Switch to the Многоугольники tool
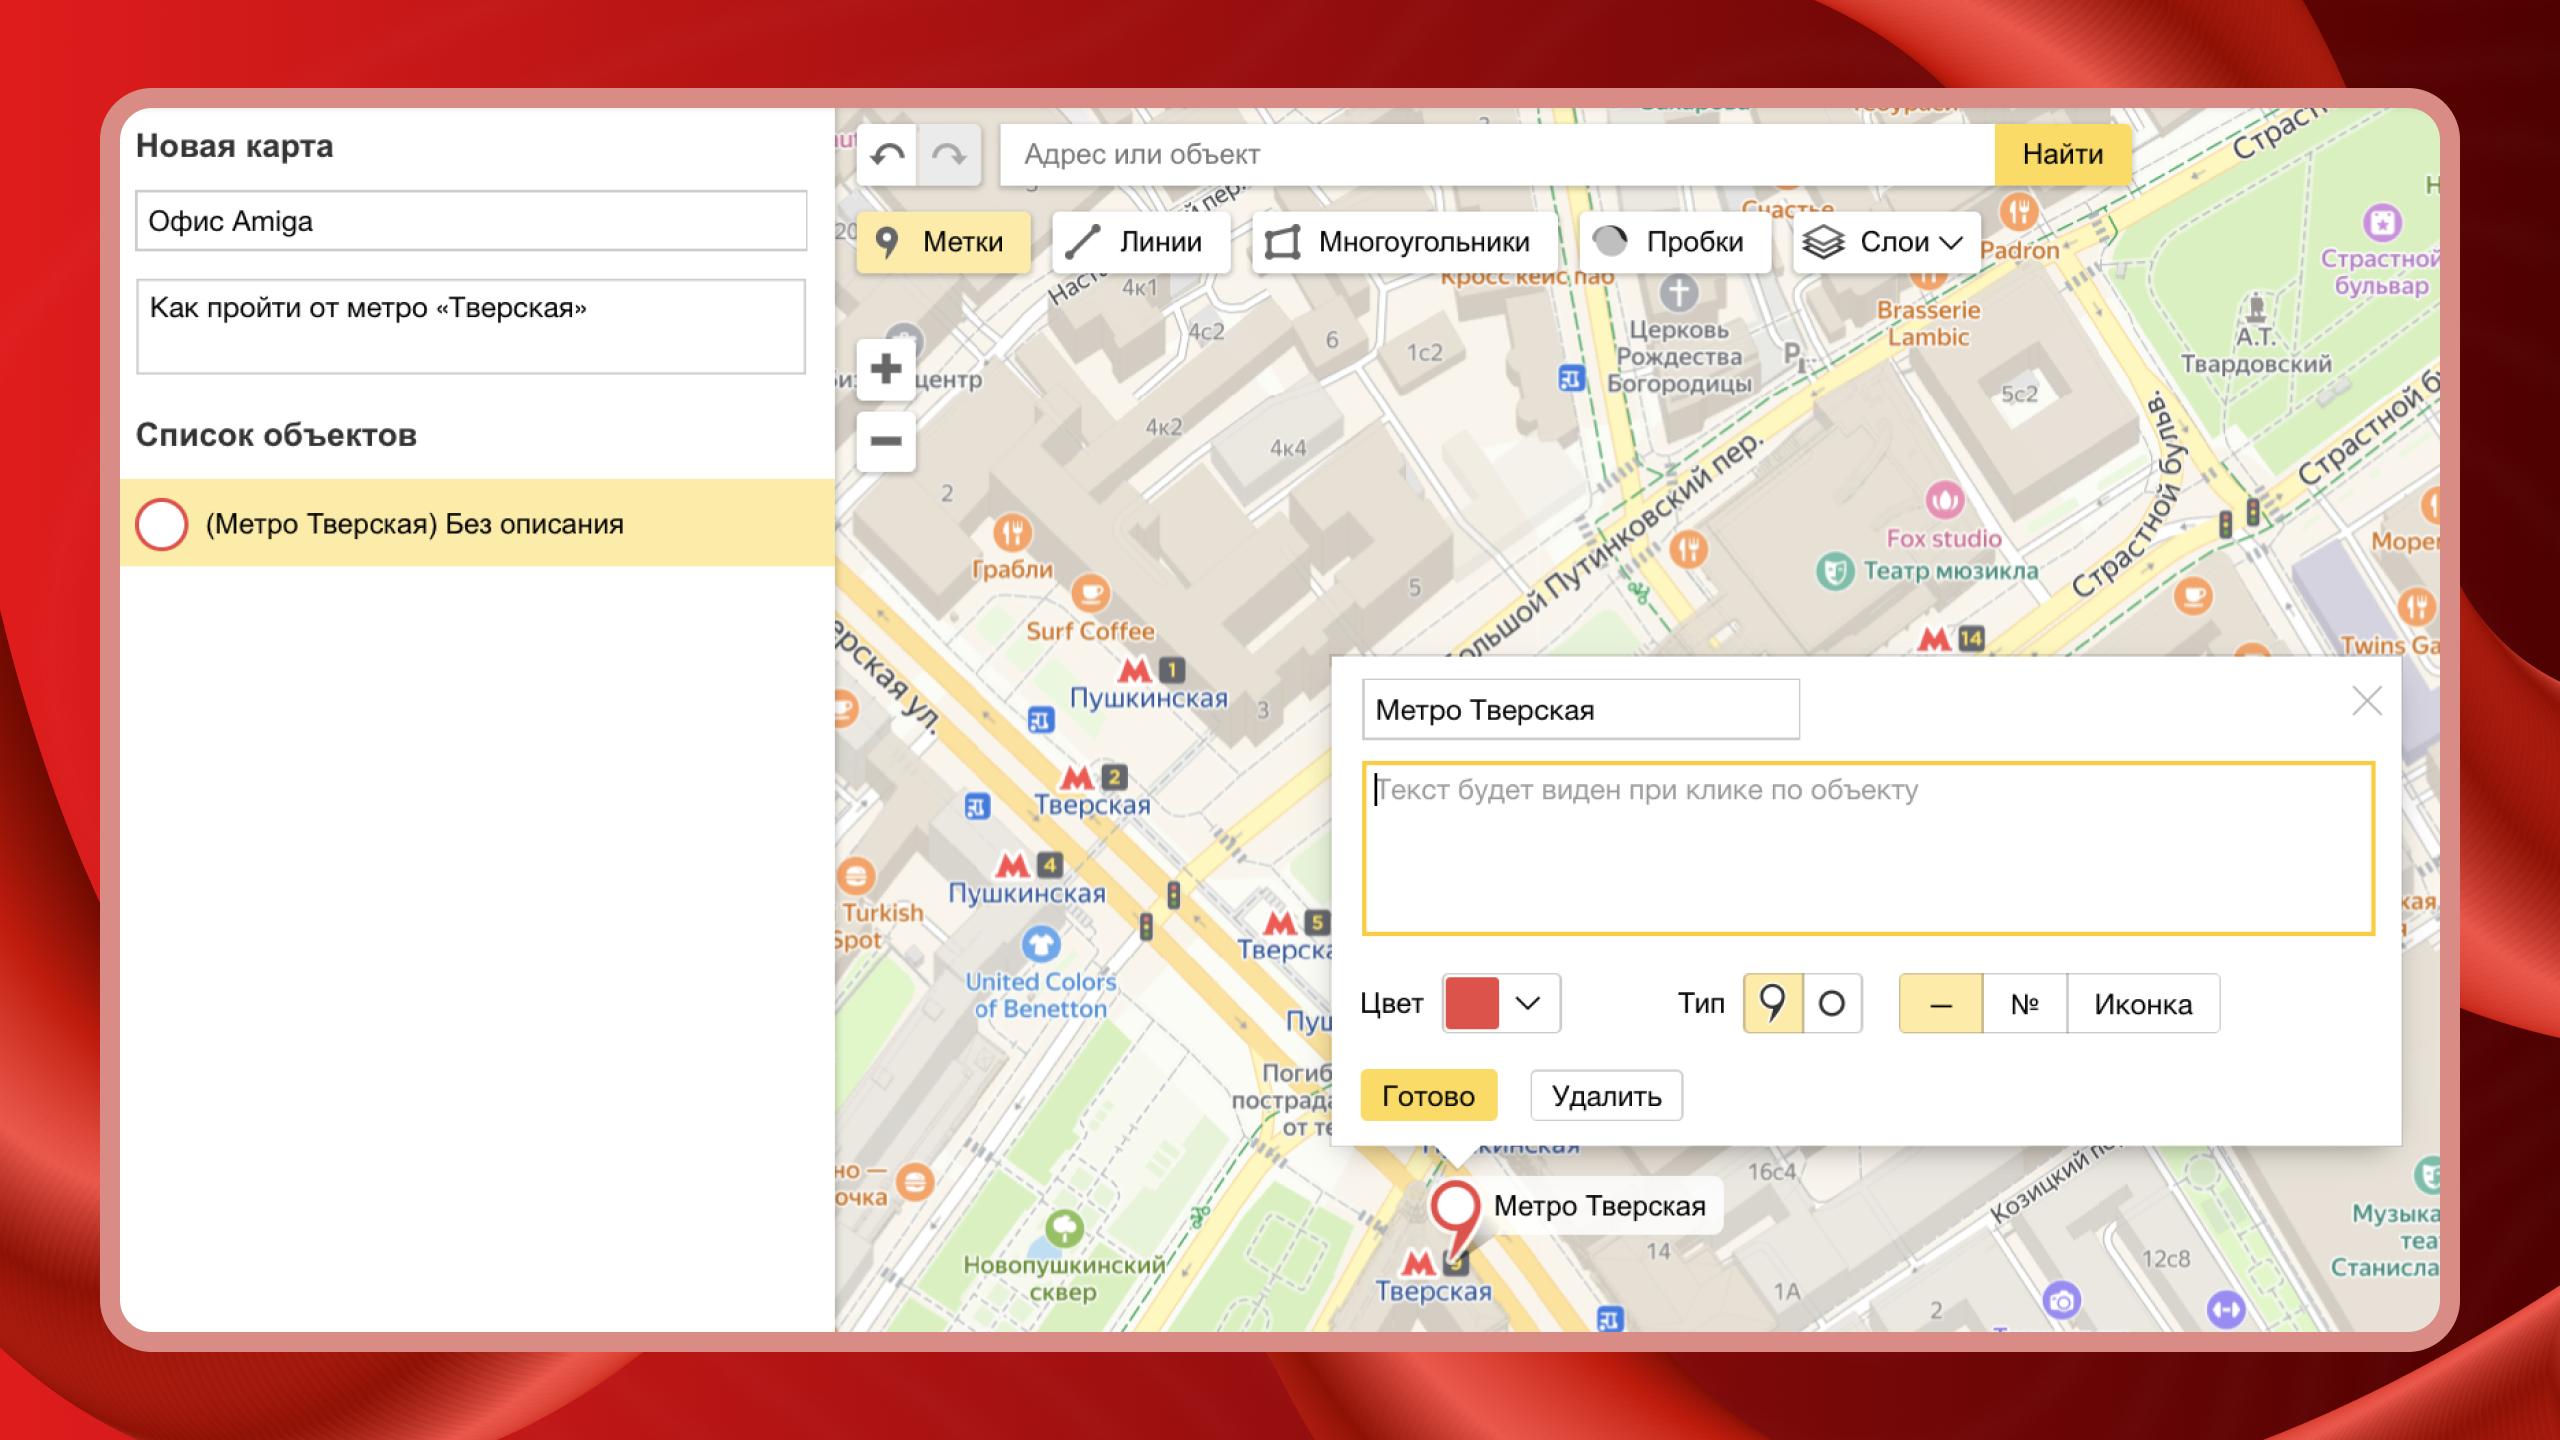The height and width of the screenshot is (1440, 2560). pyautogui.click(x=1403, y=242)
